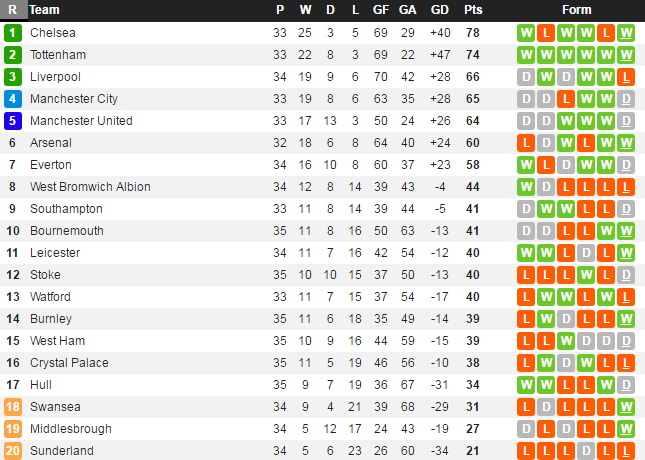Click Liverpool's most recent underlined form badge

click(626, 77)
